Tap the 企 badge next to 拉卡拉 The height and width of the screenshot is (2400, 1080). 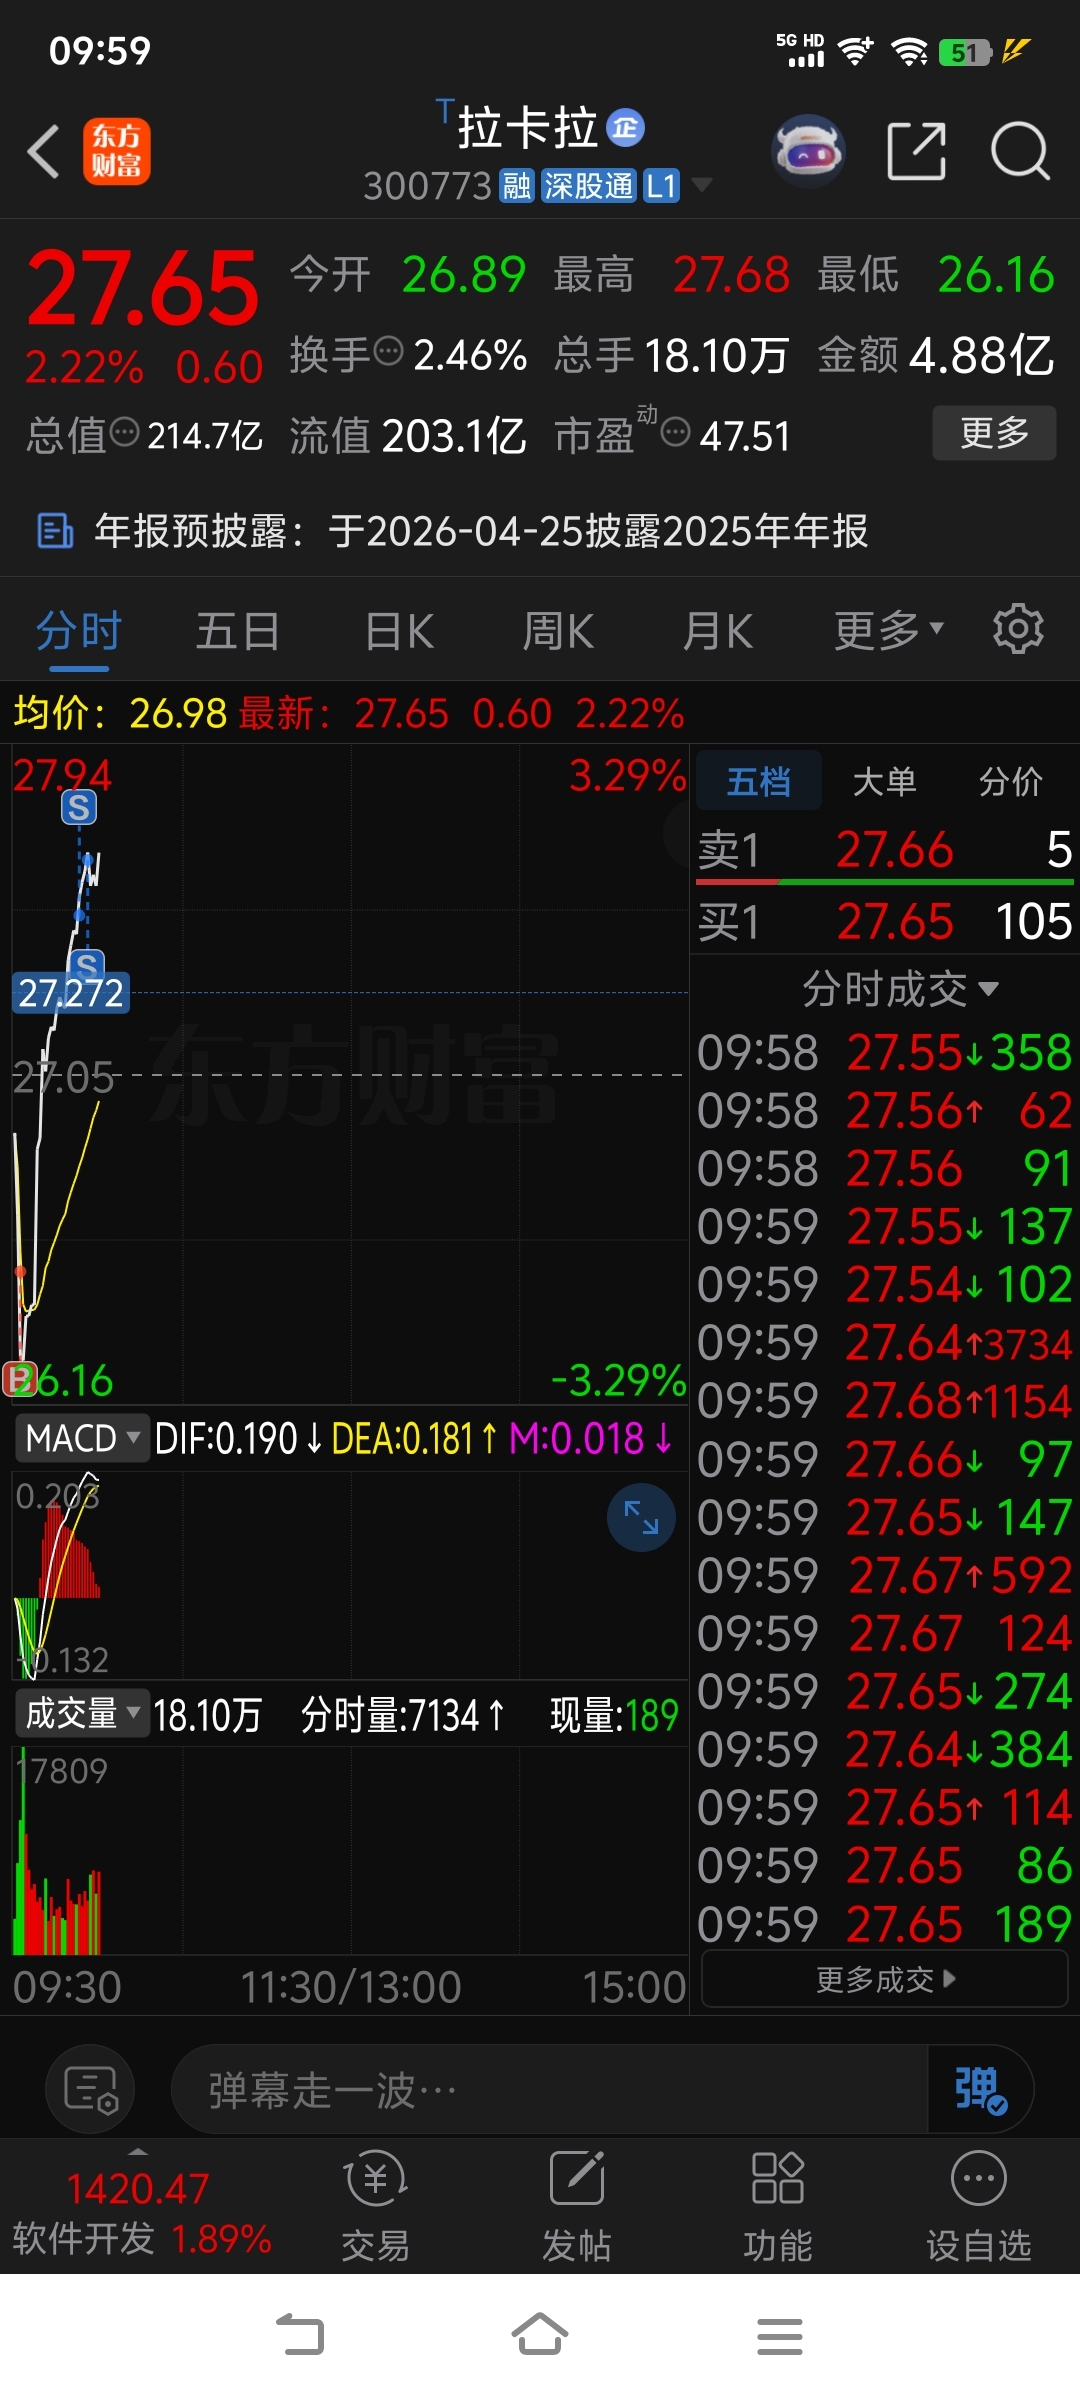click(x=625, y=128)
